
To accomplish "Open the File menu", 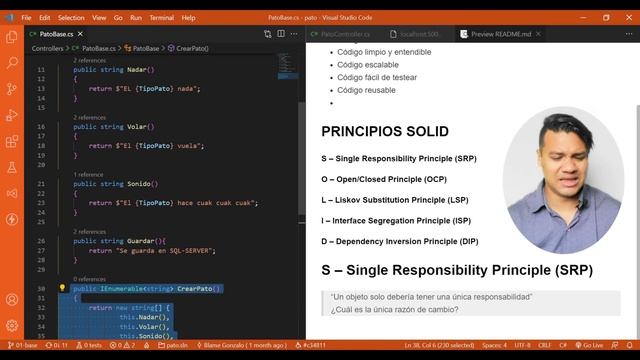I will tap(27, 18).
